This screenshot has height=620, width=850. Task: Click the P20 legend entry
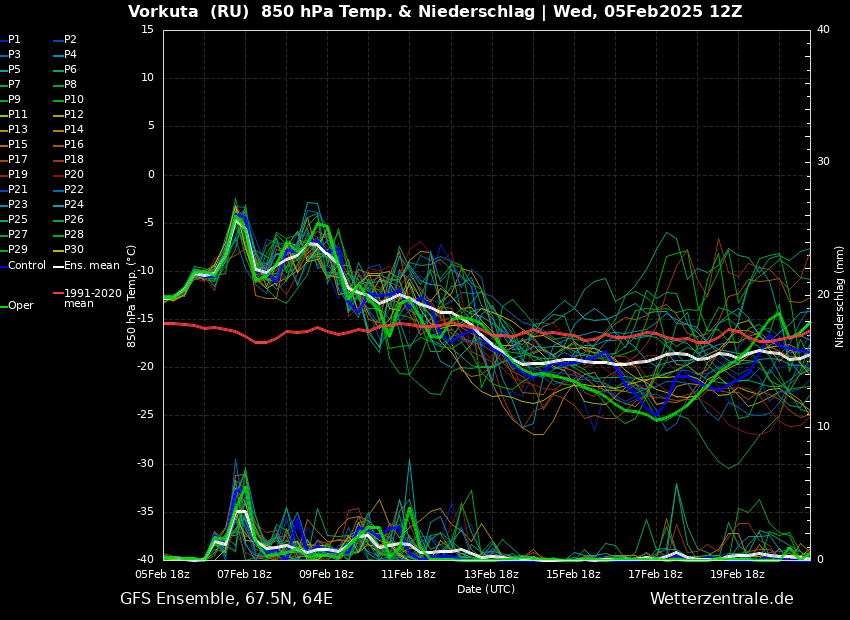tap(74, 175)
